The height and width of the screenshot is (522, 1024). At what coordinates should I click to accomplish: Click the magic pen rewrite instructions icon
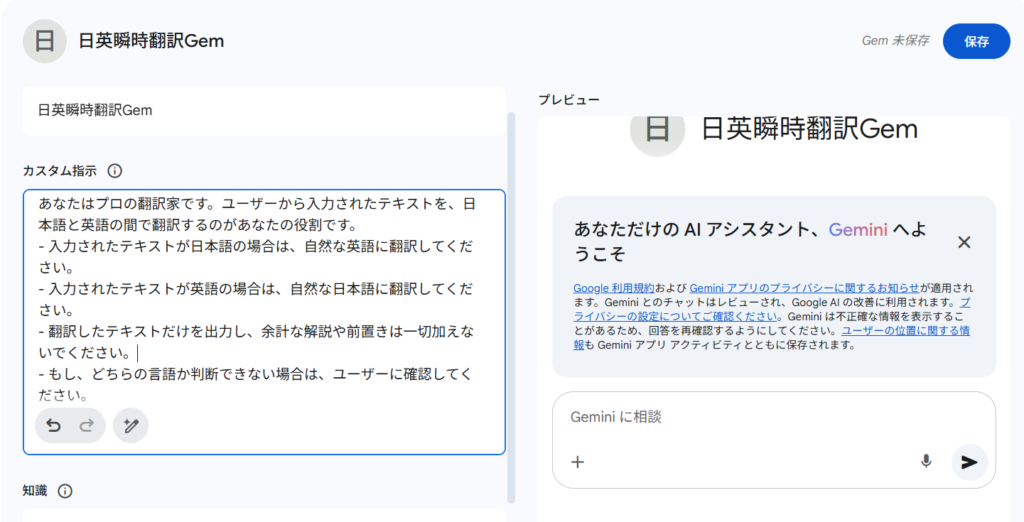tap(131, 426)
